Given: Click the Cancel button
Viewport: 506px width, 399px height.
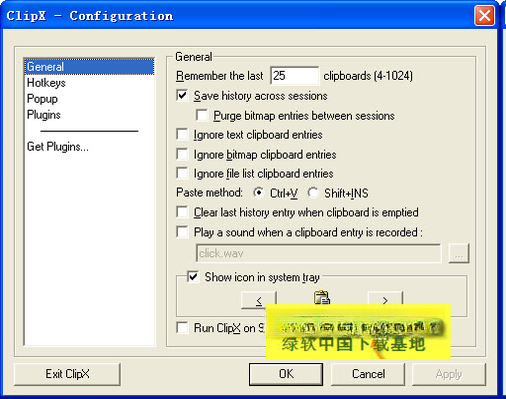Looking at the screenshot, I should (368, 374).
